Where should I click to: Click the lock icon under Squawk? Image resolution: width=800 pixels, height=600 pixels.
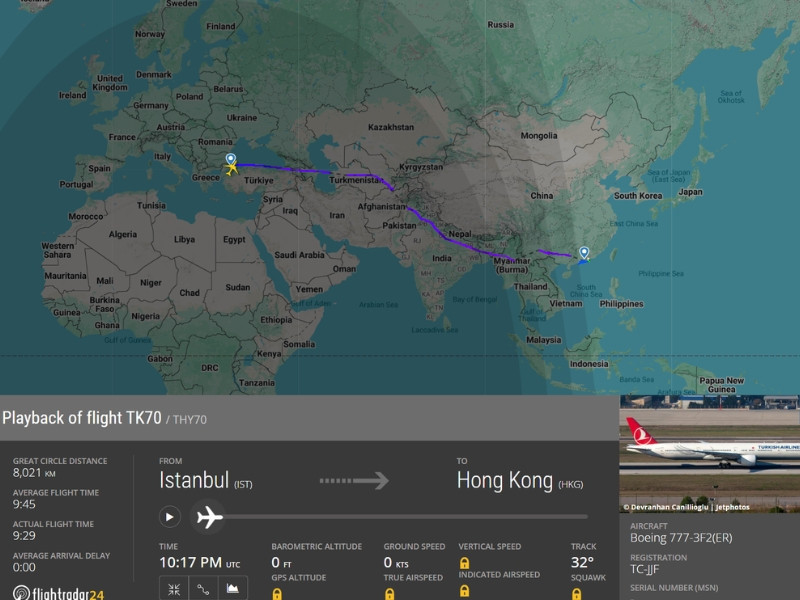576,593
